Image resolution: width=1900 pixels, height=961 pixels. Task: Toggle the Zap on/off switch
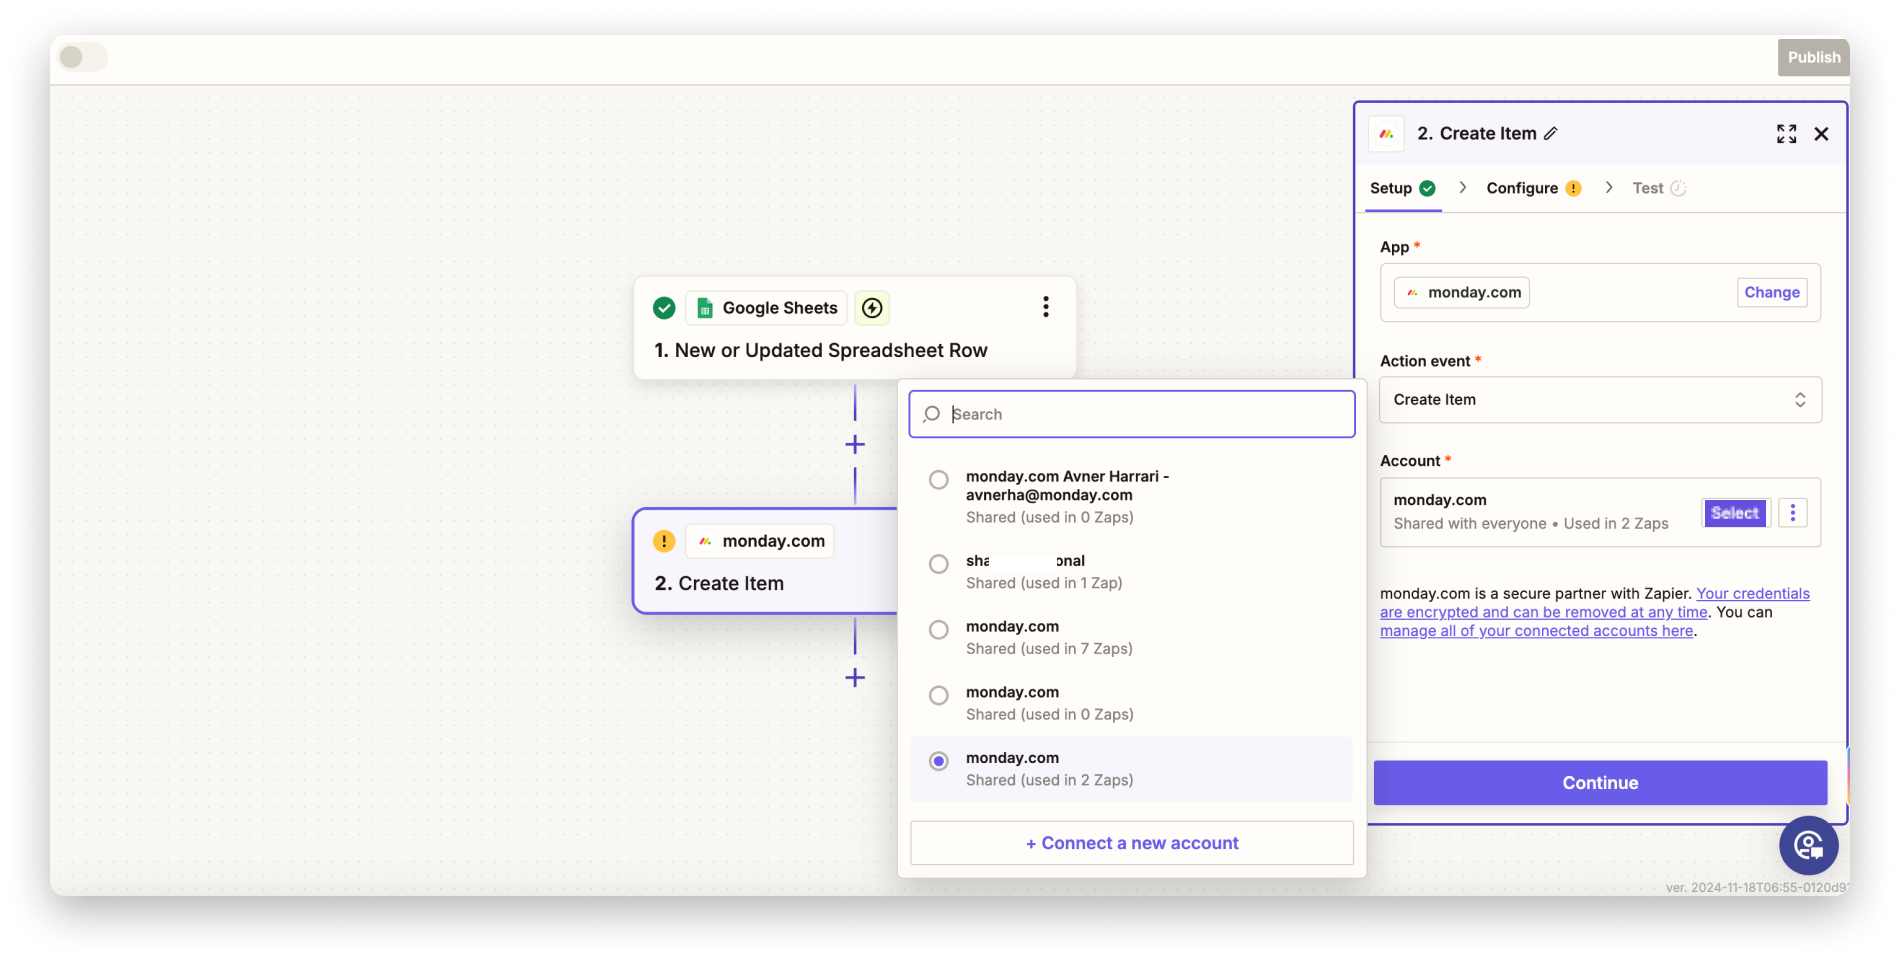pos(82,57)
